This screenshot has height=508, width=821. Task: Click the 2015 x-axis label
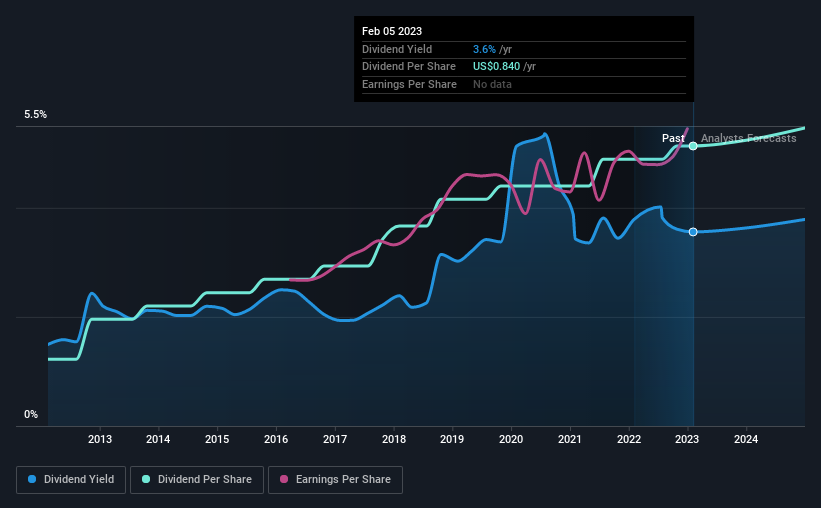217,439
